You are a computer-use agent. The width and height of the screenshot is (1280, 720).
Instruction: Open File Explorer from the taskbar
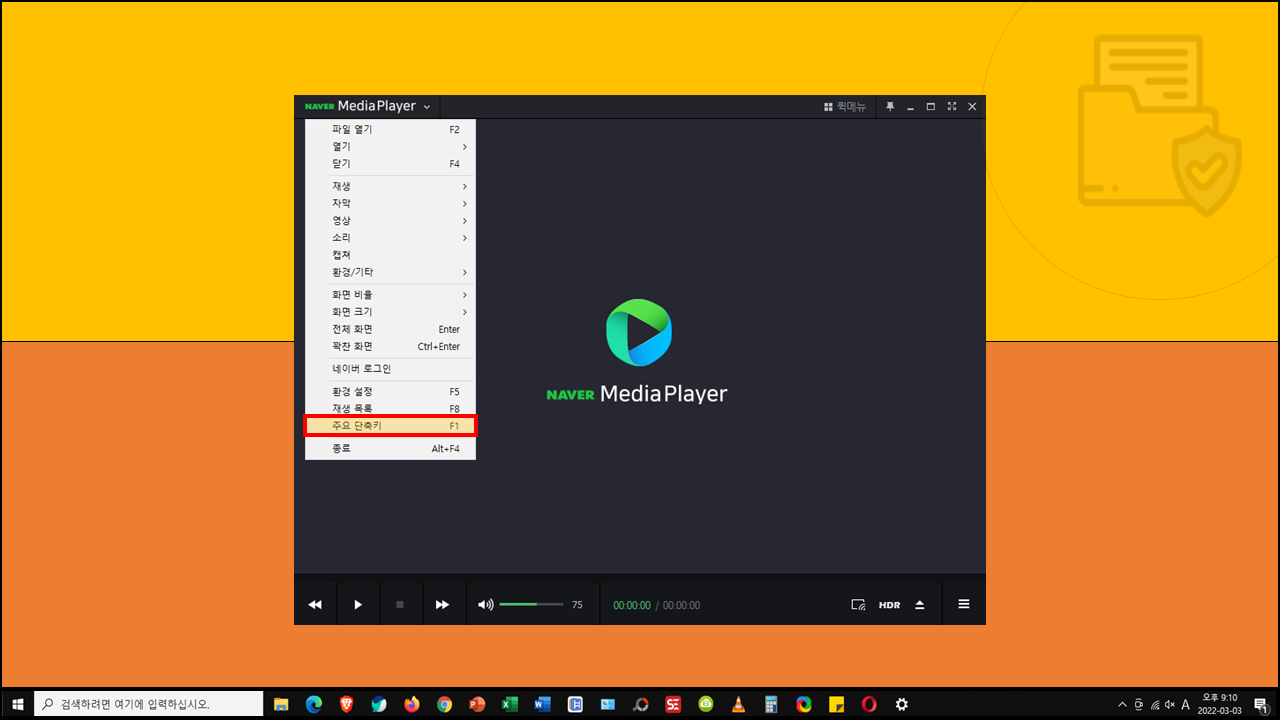click(281, 704)
